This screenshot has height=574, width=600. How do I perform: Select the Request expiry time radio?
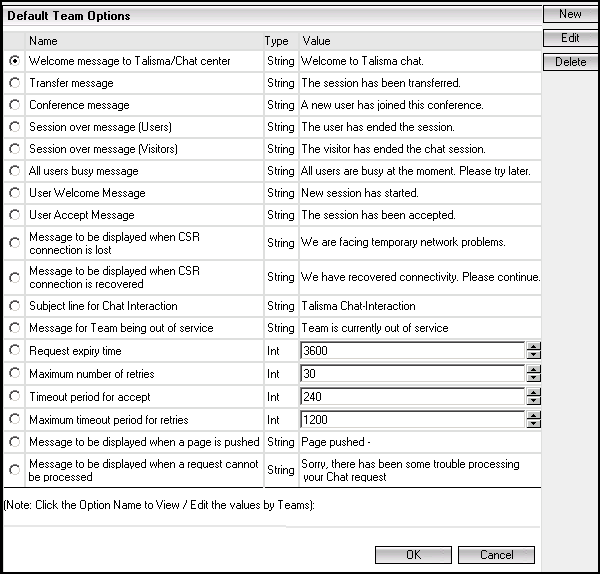coord(15,350)
